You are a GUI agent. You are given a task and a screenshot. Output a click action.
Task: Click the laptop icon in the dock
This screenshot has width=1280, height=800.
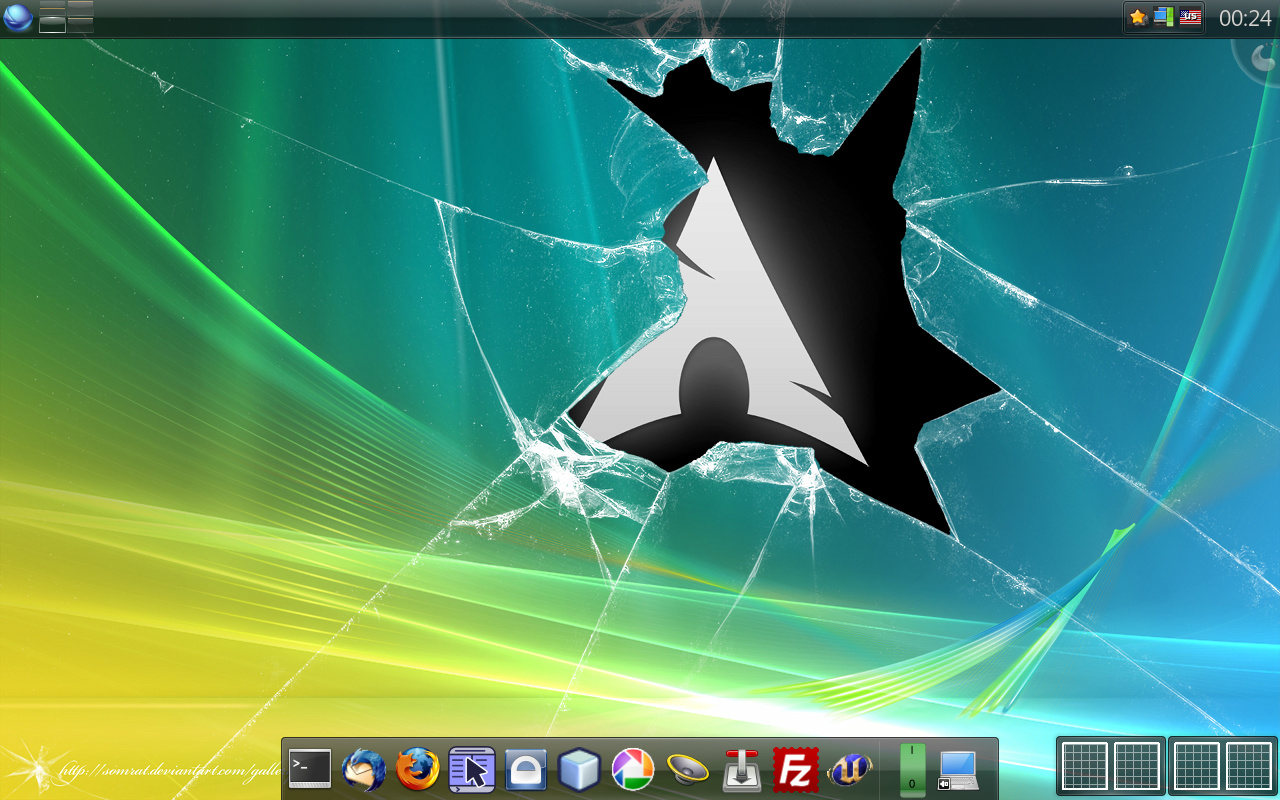958,770
